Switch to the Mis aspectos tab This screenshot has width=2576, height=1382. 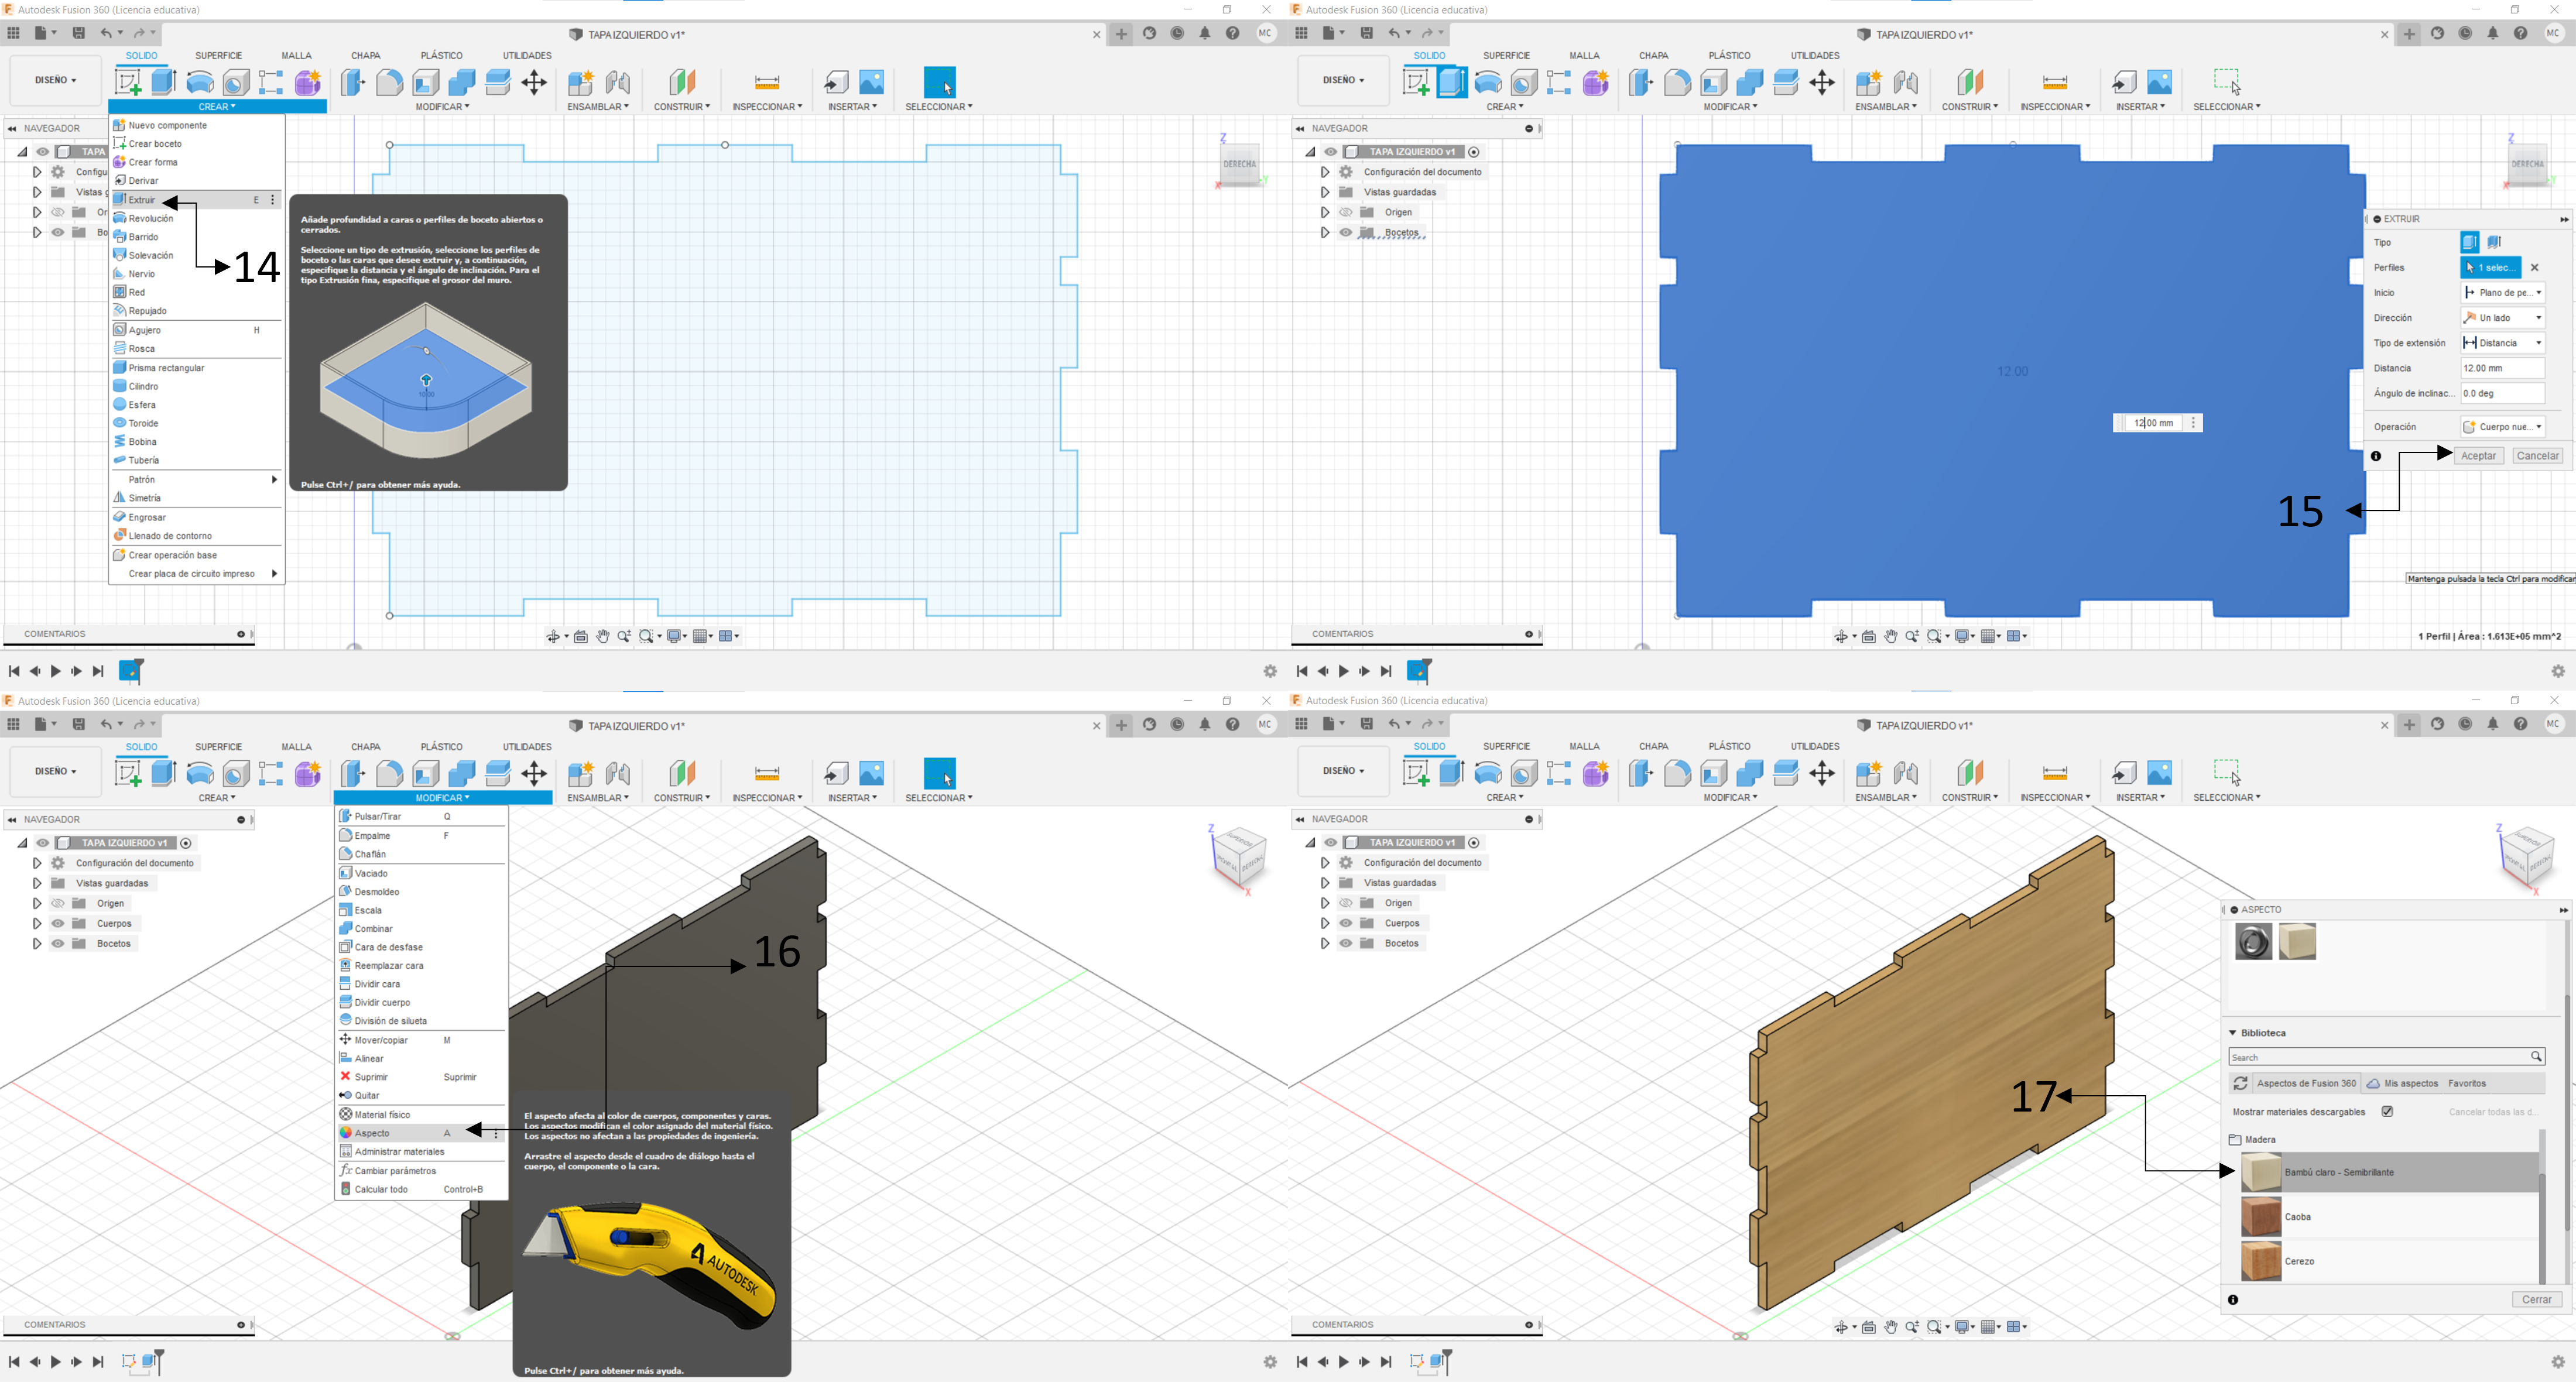pos(2410,1083)
